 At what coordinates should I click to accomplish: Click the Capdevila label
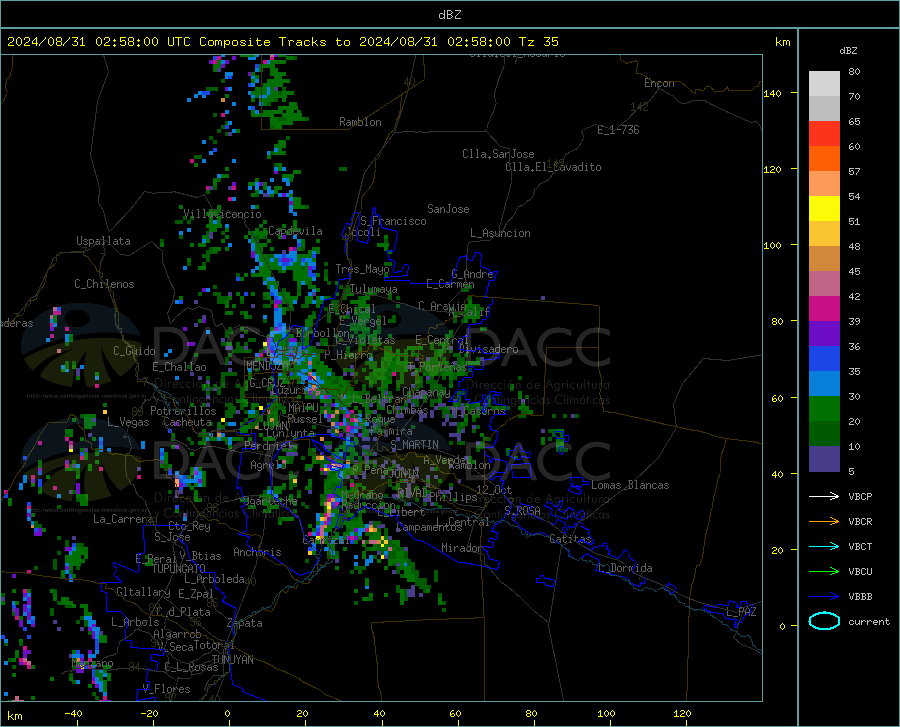[295, 231]
